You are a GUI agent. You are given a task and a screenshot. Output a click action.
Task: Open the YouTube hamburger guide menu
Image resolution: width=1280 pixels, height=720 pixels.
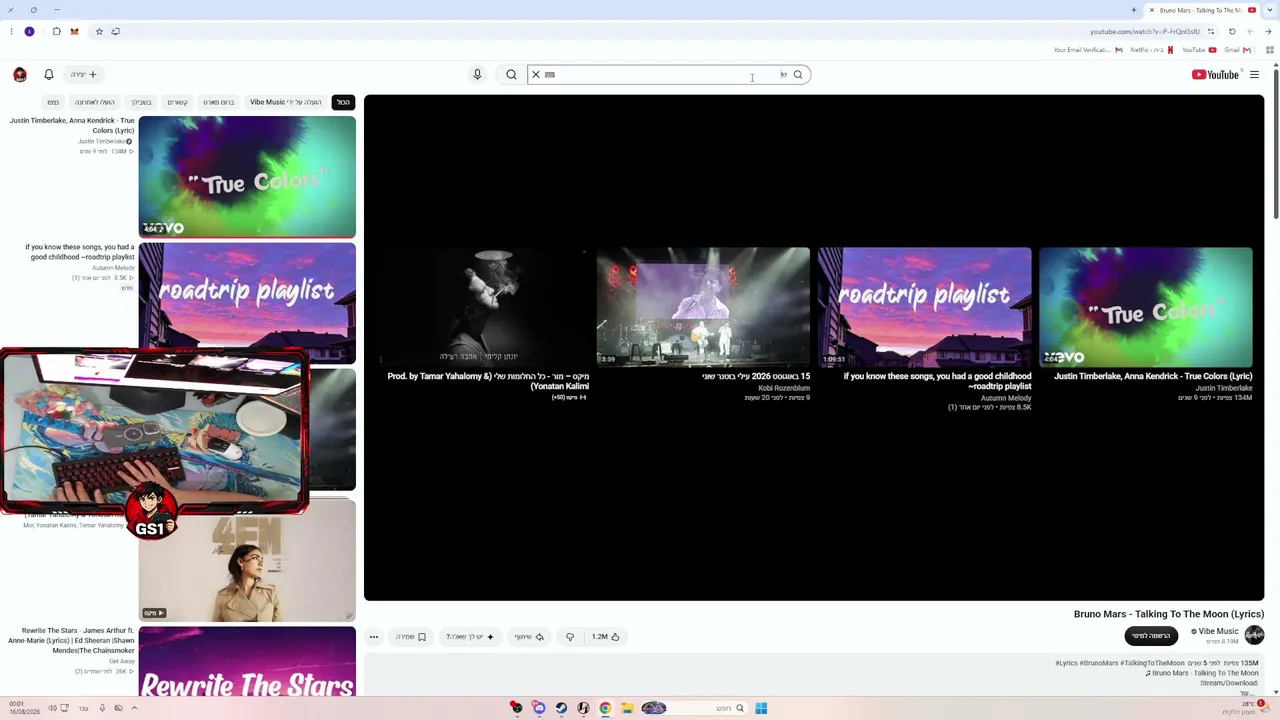coord(1254,74)
